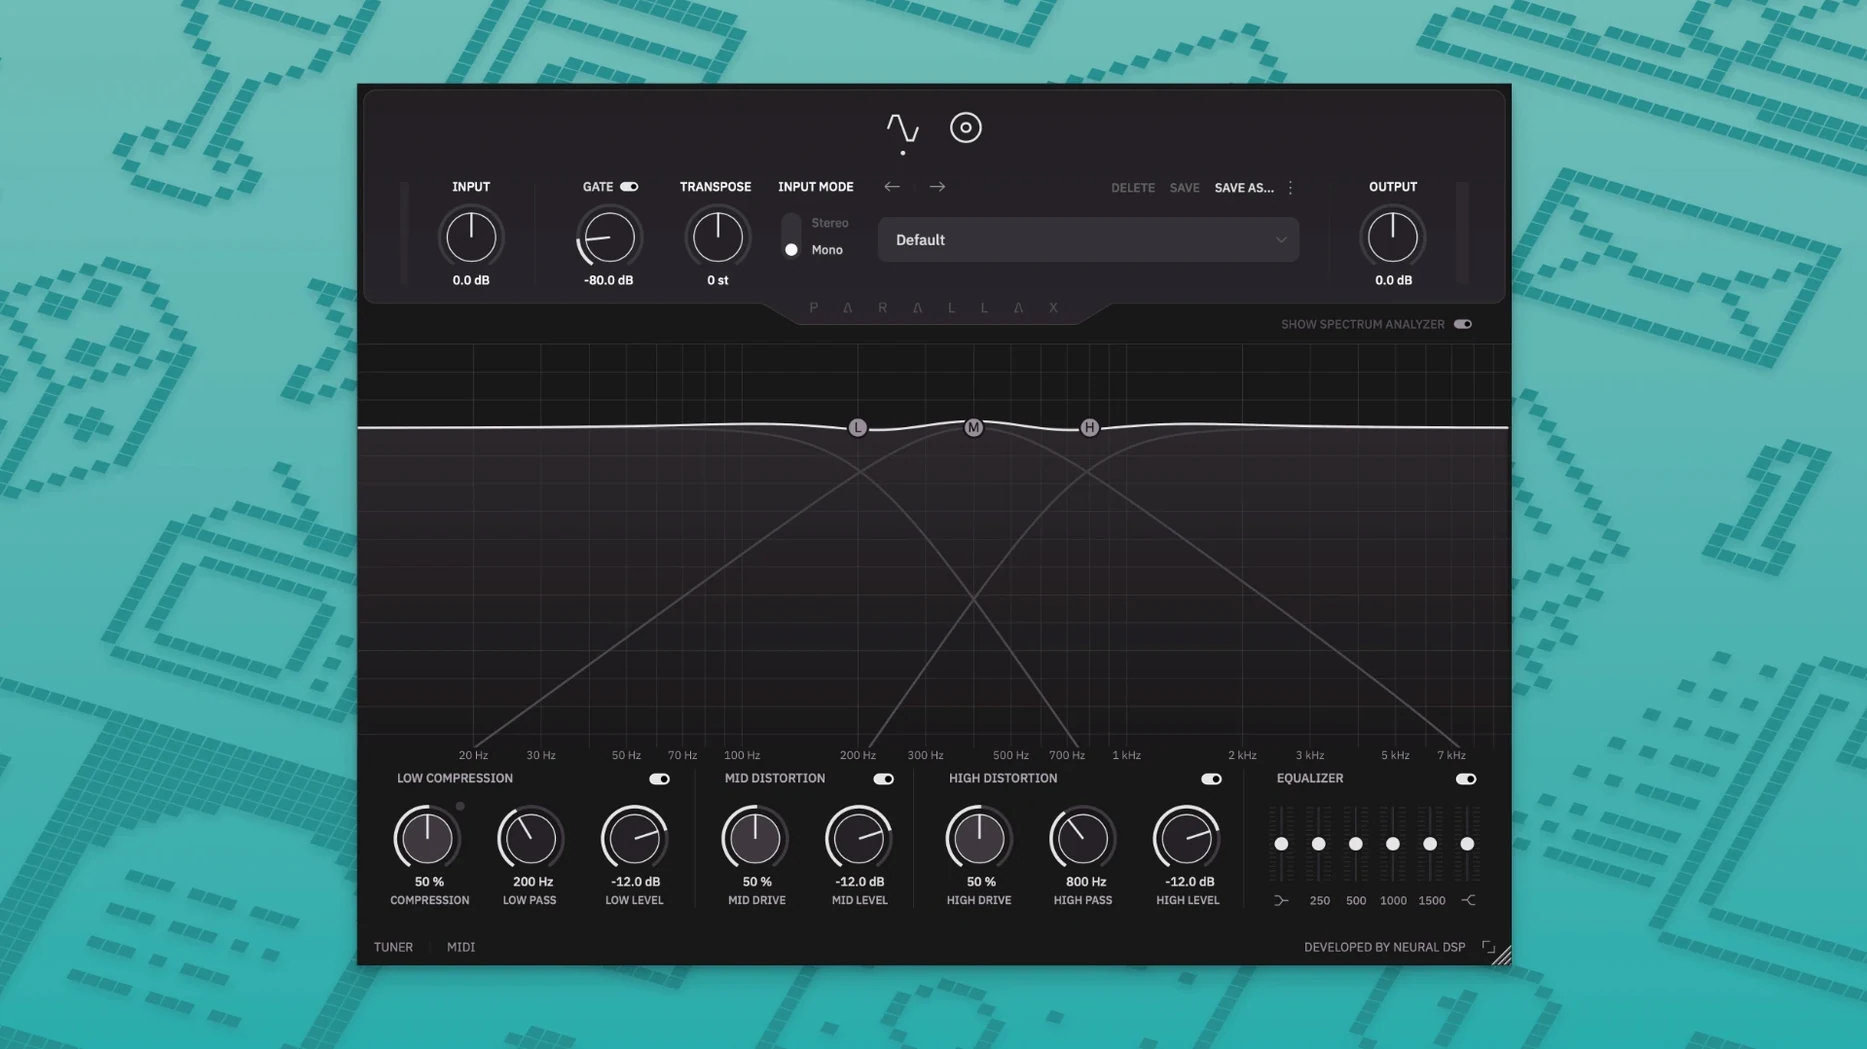The width and height of the screenshot is (1867, 1049).
Task: Click the equalizer low shelf icon
Action: (1281, 901)
